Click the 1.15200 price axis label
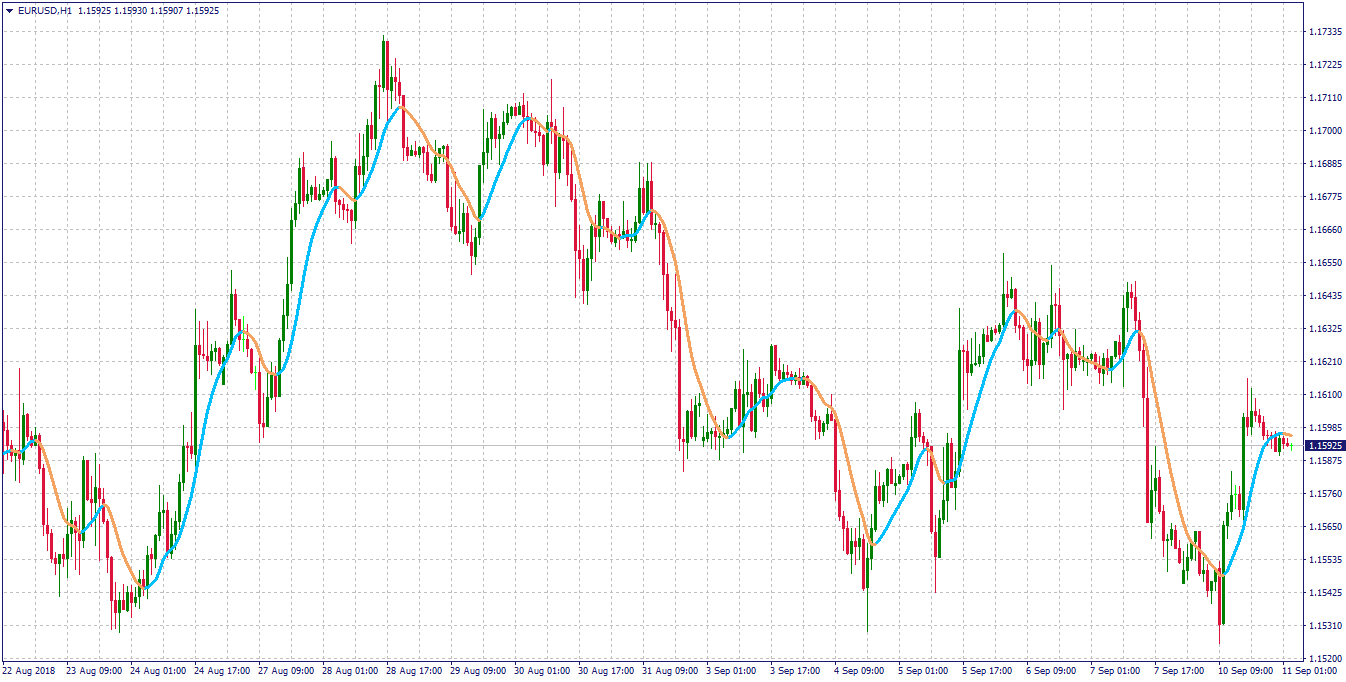Image resolution: width=1346 pixels, height=682 pixels. point(1324,659)
